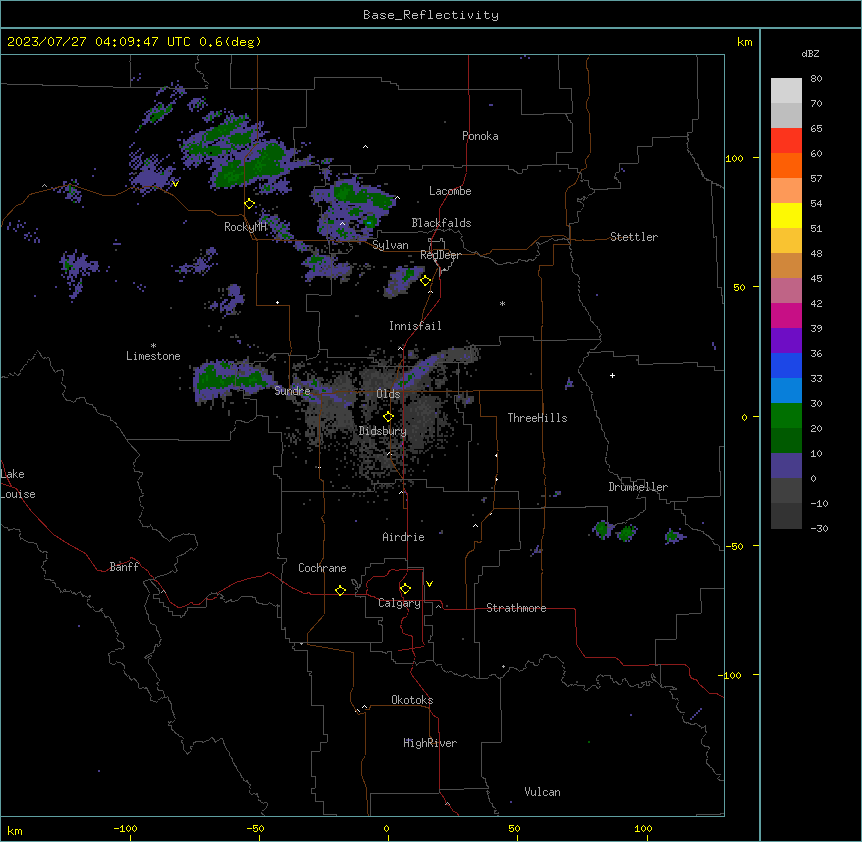Image resolution: width=862 pixels, height=842 pixels.
Task: Click the Lacombe city label
Action: pos(450,191)
